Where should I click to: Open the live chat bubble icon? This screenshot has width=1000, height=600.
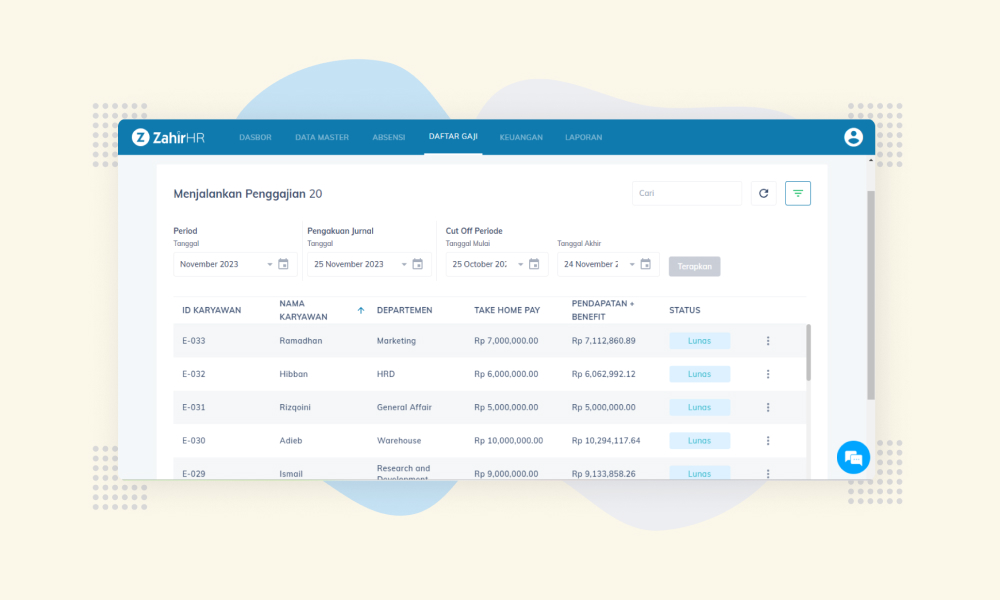[x=853, y=457]
